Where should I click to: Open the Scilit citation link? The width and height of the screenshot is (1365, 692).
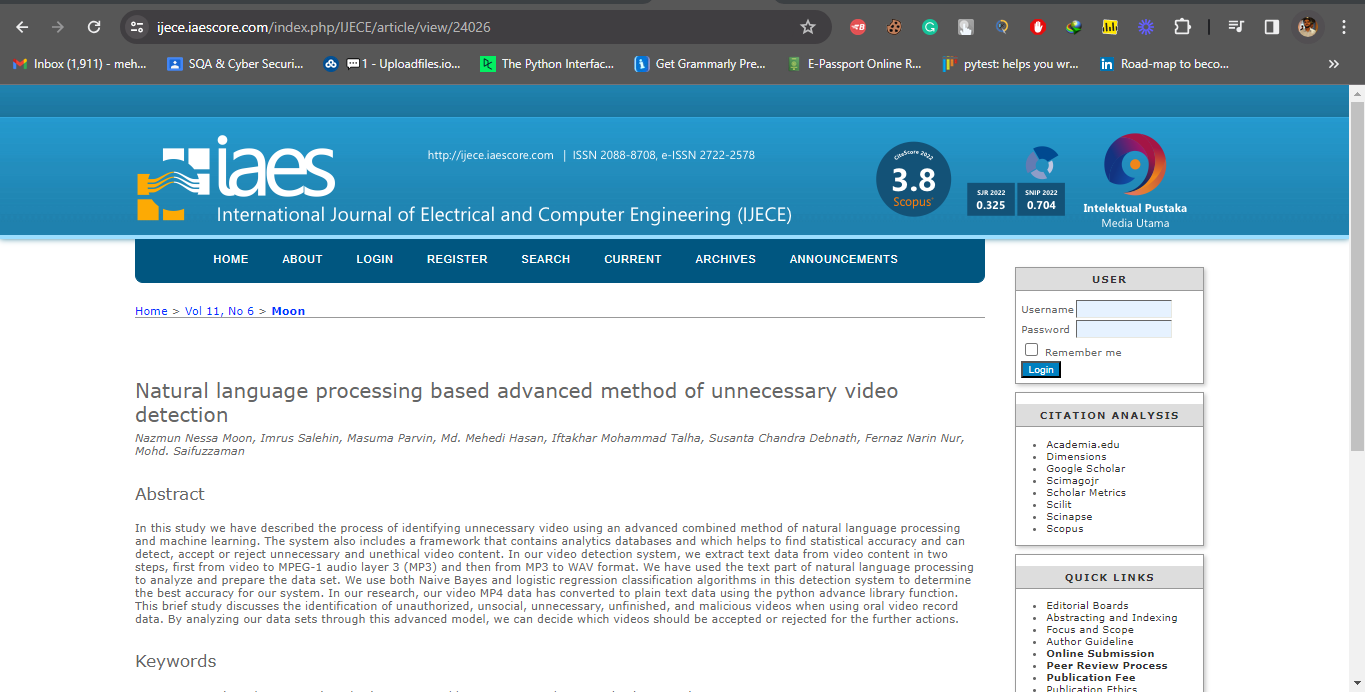1059,505
